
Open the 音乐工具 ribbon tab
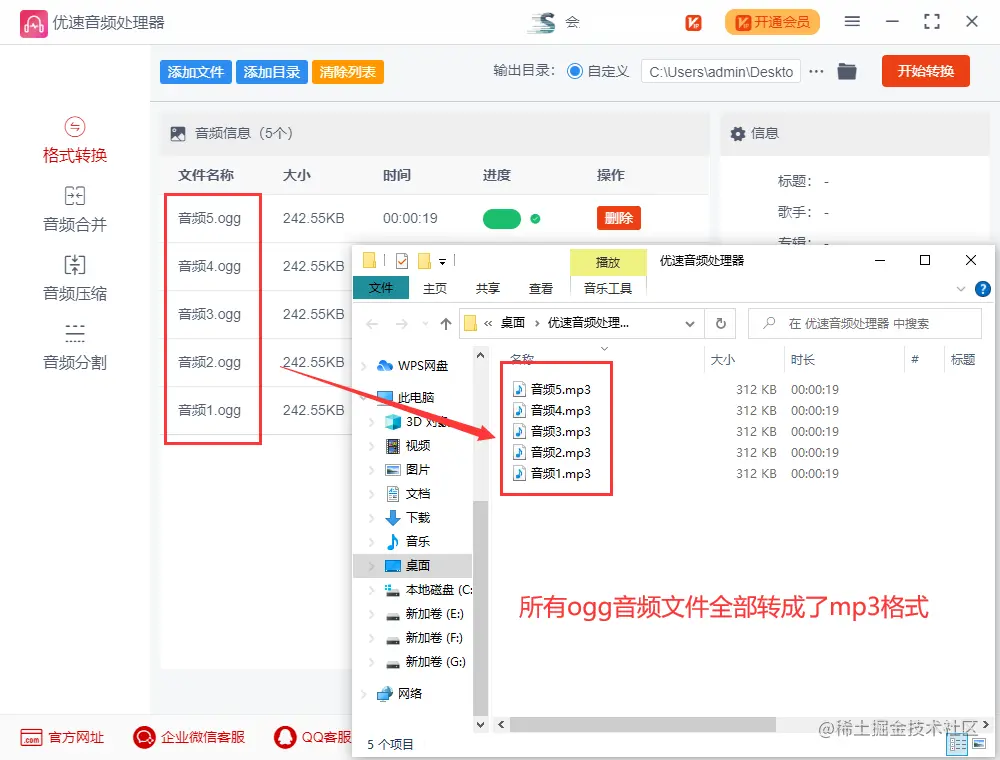[x=608, y=289]
